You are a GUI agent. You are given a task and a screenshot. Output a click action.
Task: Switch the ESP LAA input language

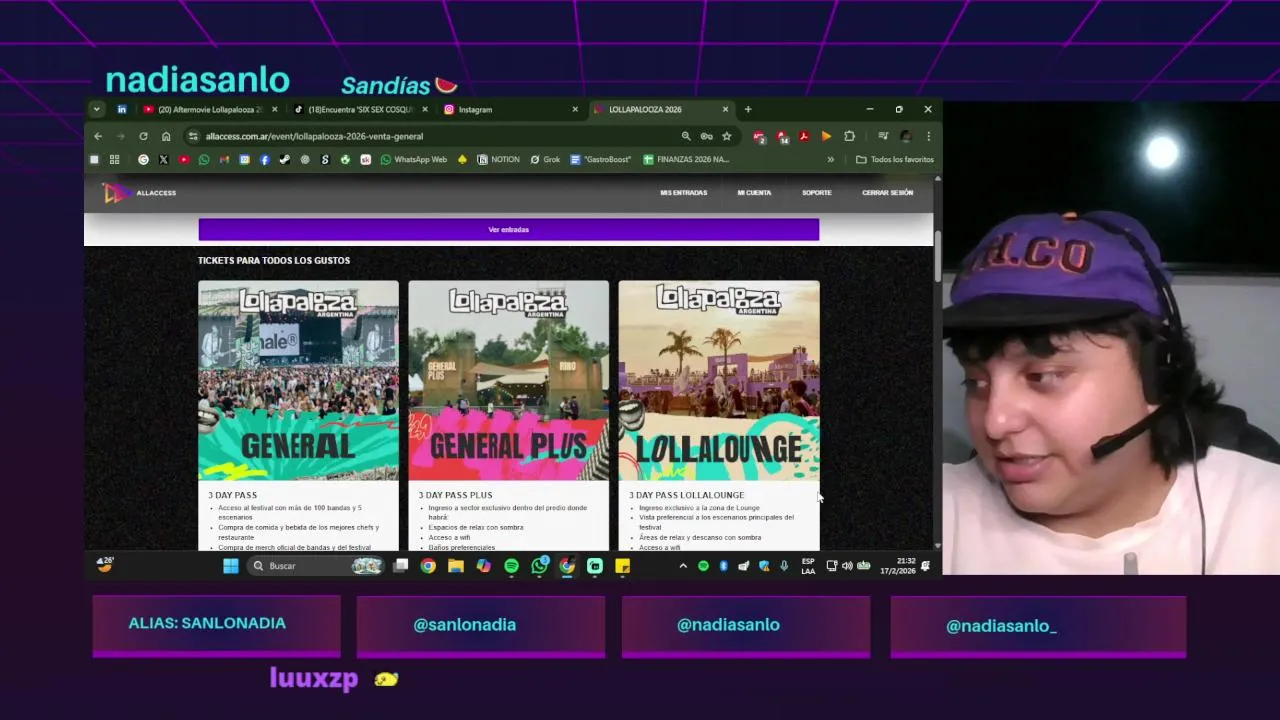click(808, 566)
